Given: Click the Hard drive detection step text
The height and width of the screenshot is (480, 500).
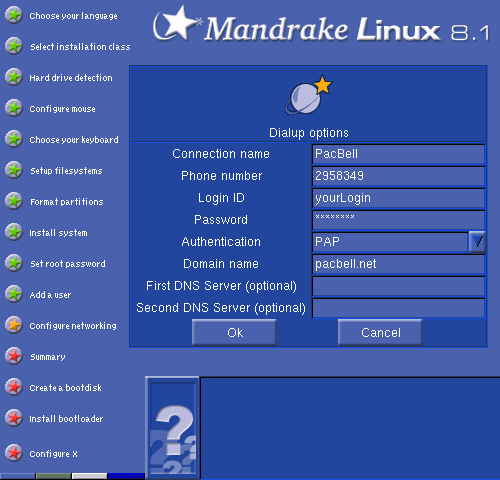Looking at the screenshot, I should tap(71, 78).
